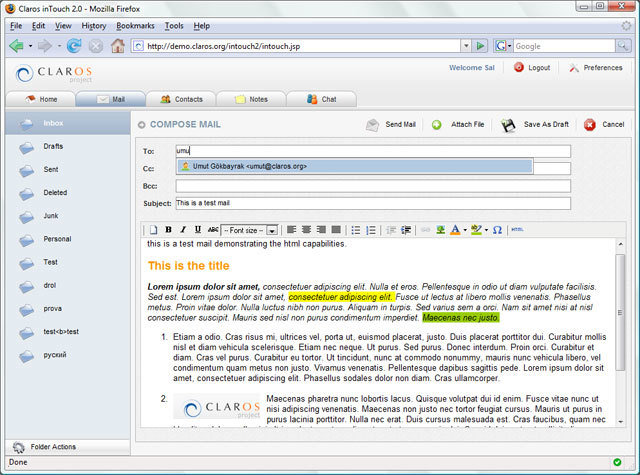The height and width of the screenshot is (475, 640).
Task: Open the text color dropdown arrow
Action: pos(465,230)
